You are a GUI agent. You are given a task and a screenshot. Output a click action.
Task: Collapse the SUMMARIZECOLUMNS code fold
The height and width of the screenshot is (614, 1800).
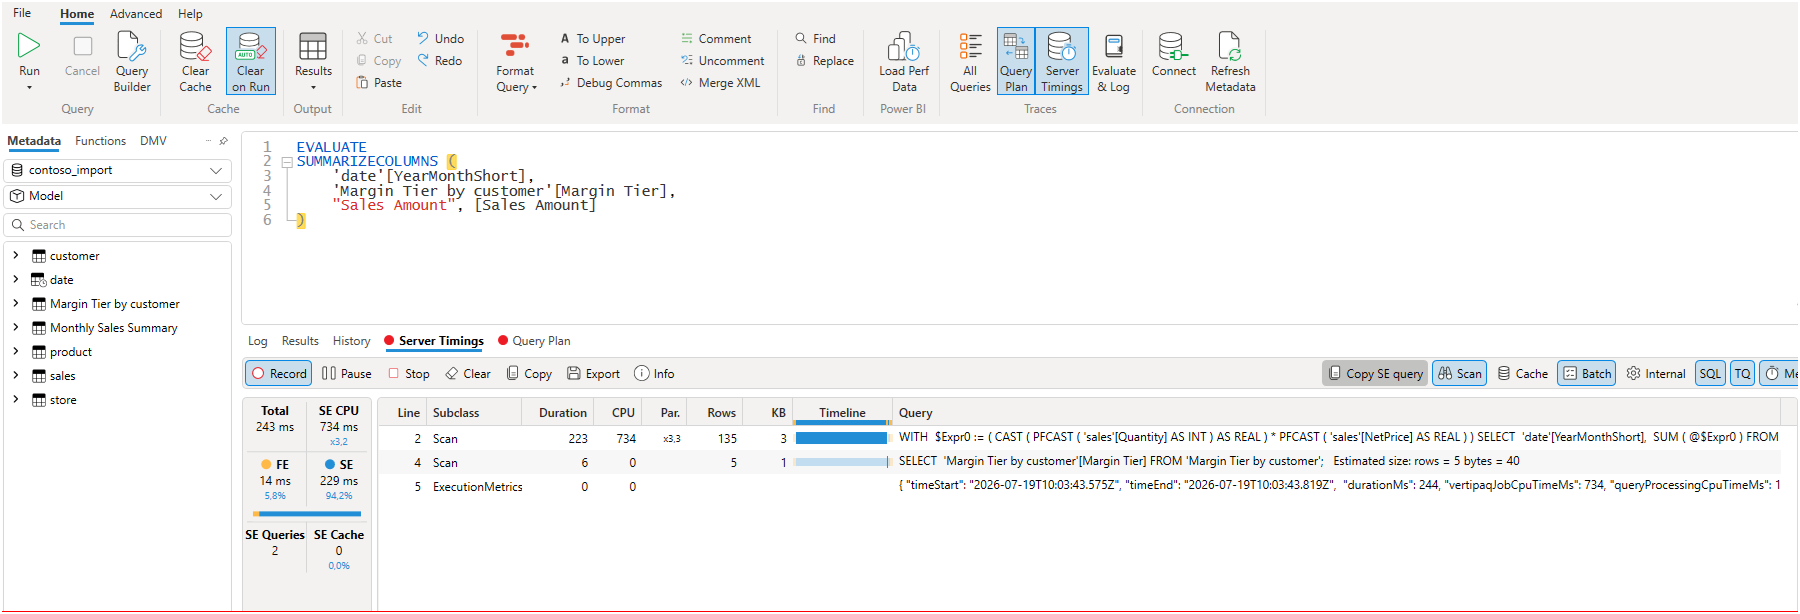tap(287, 162)
